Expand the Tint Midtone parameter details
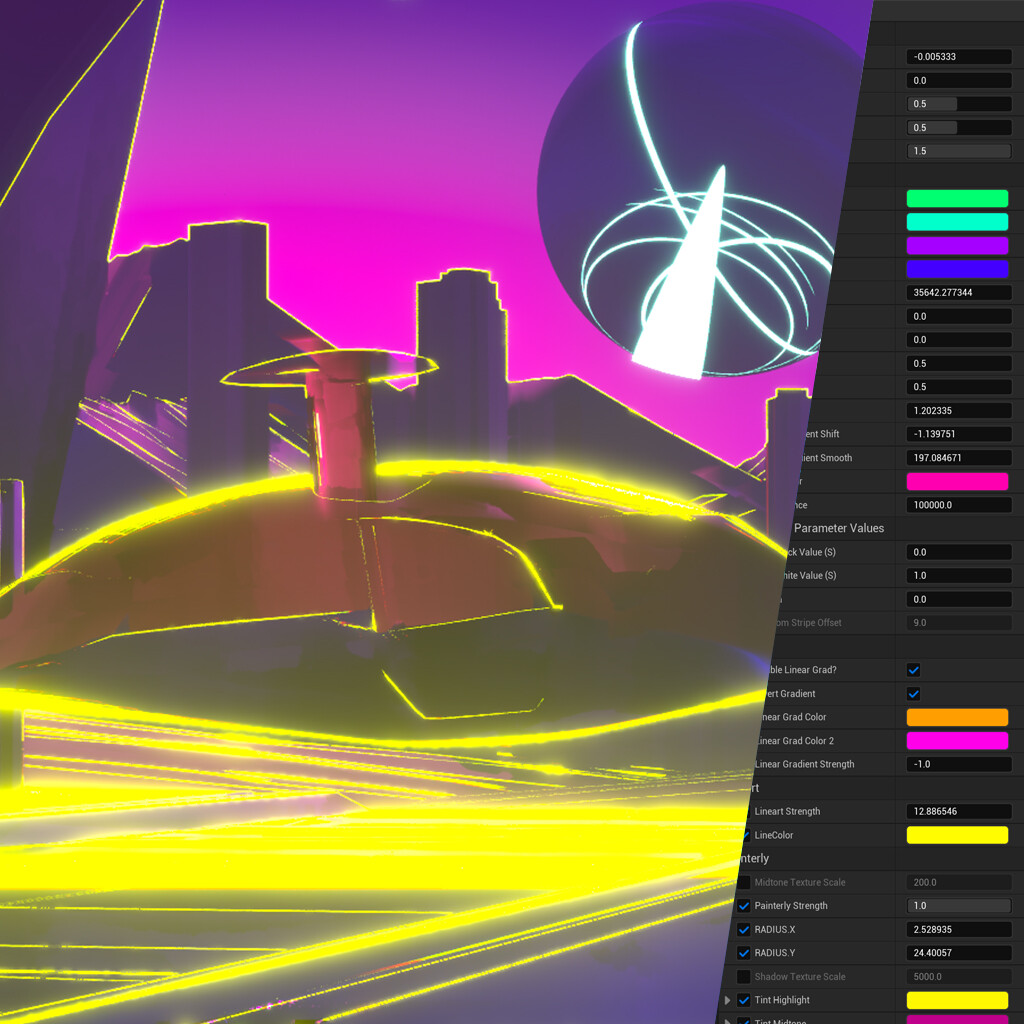Image resolution: width=1024 pixels, height=1024 pixels. click(x=727, y=1020)
